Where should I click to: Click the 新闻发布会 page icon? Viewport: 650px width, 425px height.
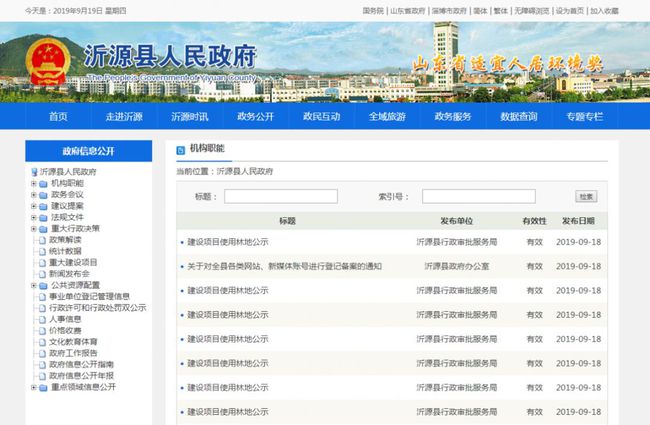point(42,274)
